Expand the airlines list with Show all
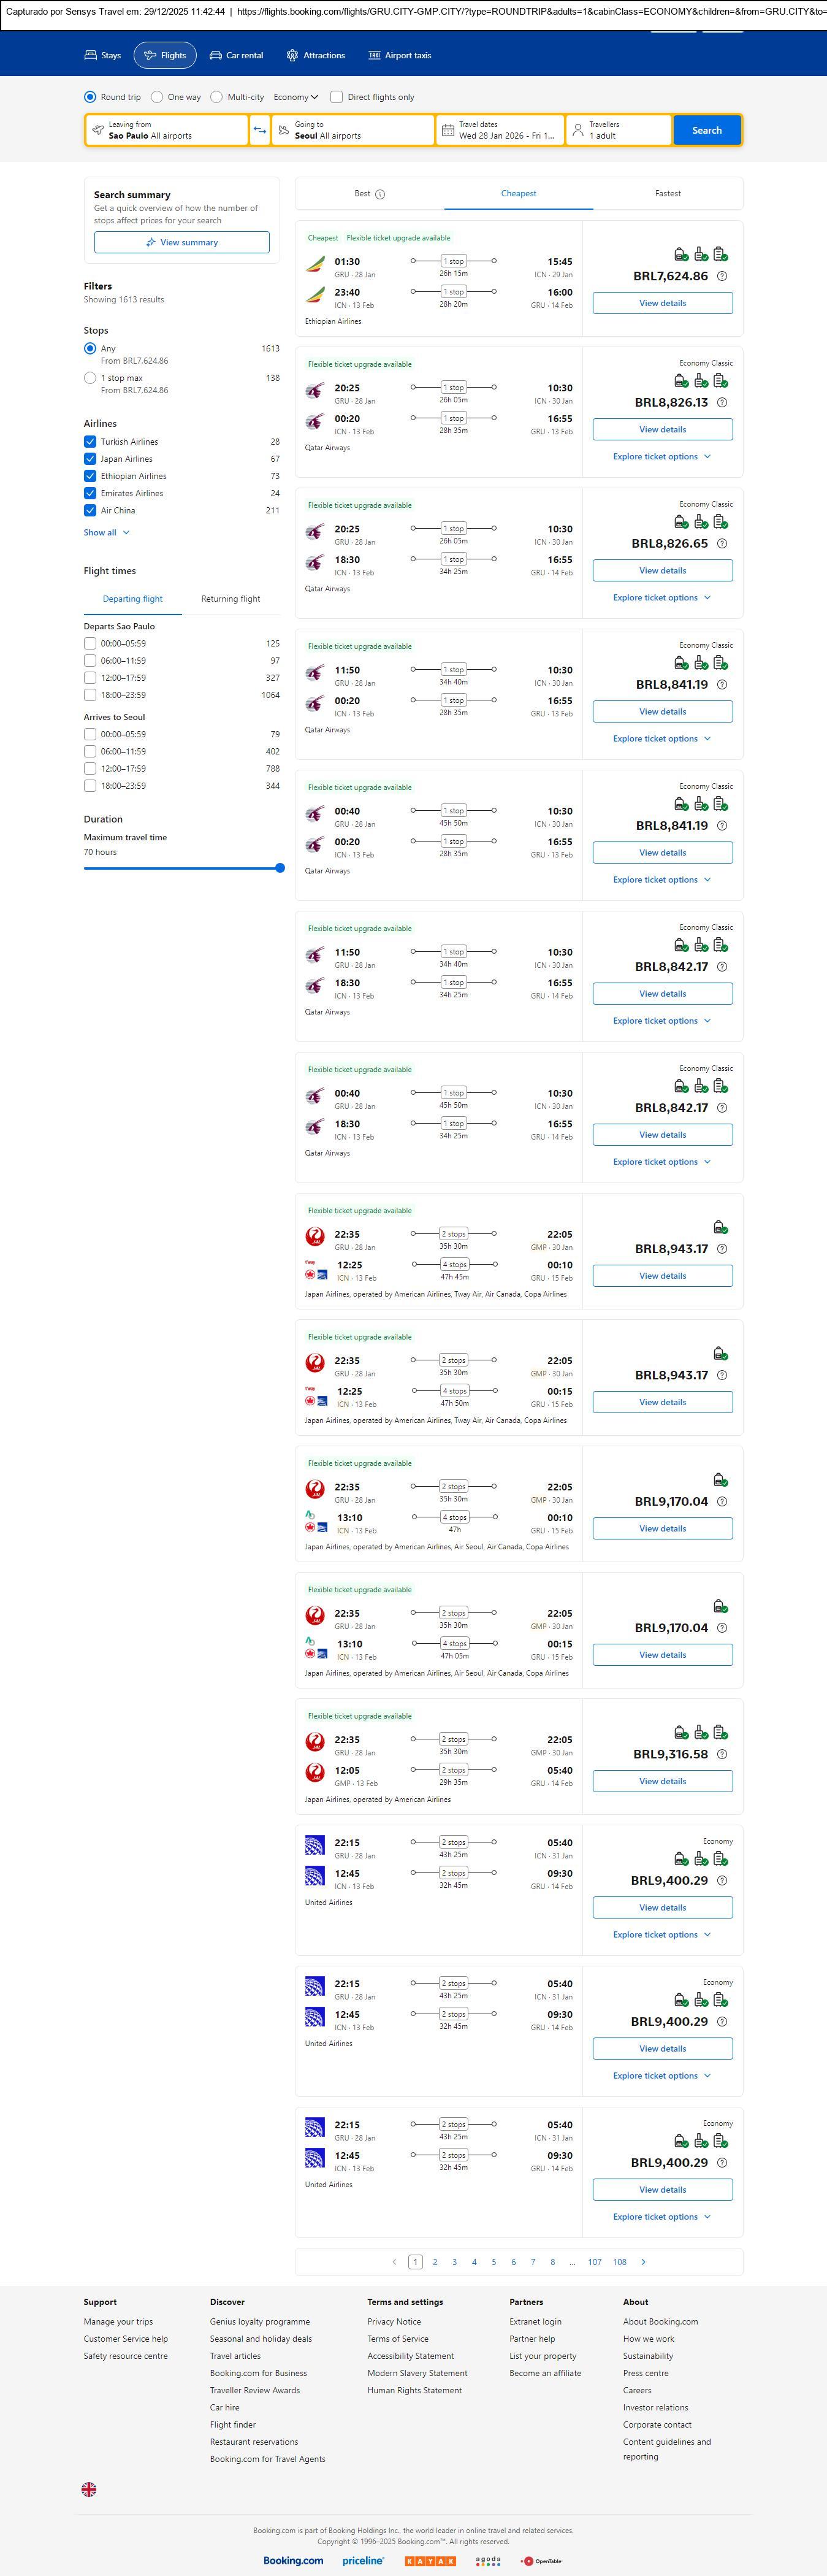Screen dimensions: 827x2576 (x=106, y=533)
